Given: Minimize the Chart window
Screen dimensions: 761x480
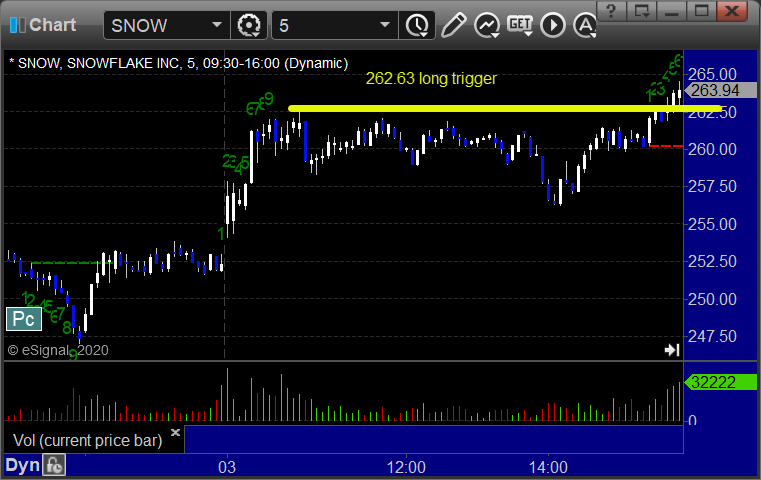Looking at the screenshot, I should pos(672,10).
